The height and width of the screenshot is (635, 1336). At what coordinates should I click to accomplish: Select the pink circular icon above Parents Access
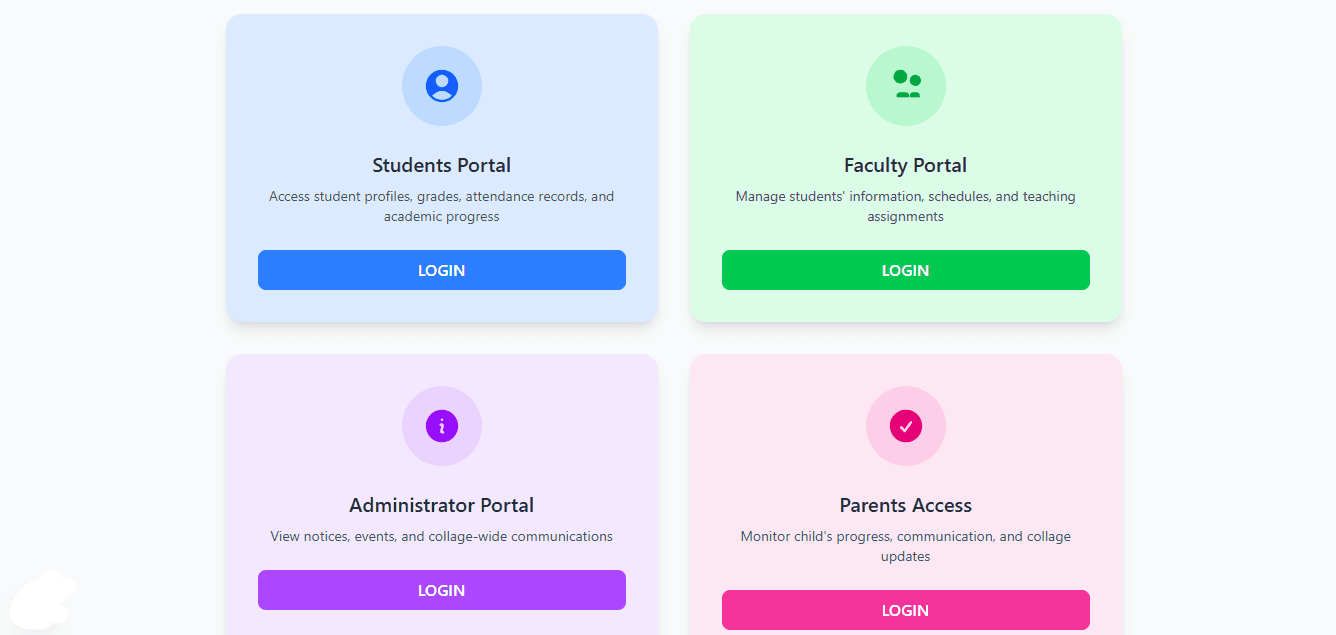click(x=906, y=426)
